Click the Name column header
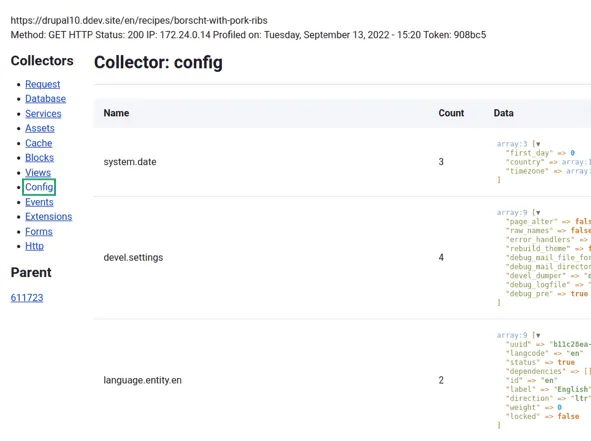The image size is (591, 441). coord(116,113)
